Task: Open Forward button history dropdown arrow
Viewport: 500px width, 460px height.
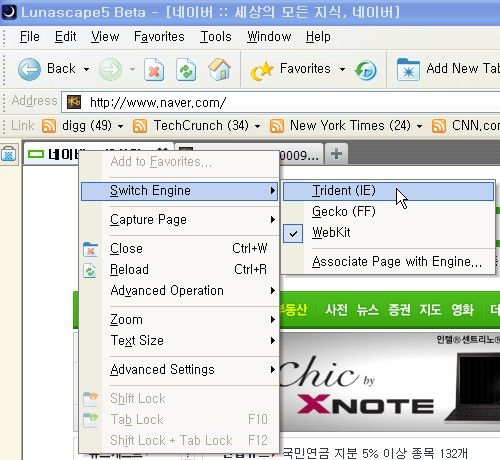Action: pos(132,69)
